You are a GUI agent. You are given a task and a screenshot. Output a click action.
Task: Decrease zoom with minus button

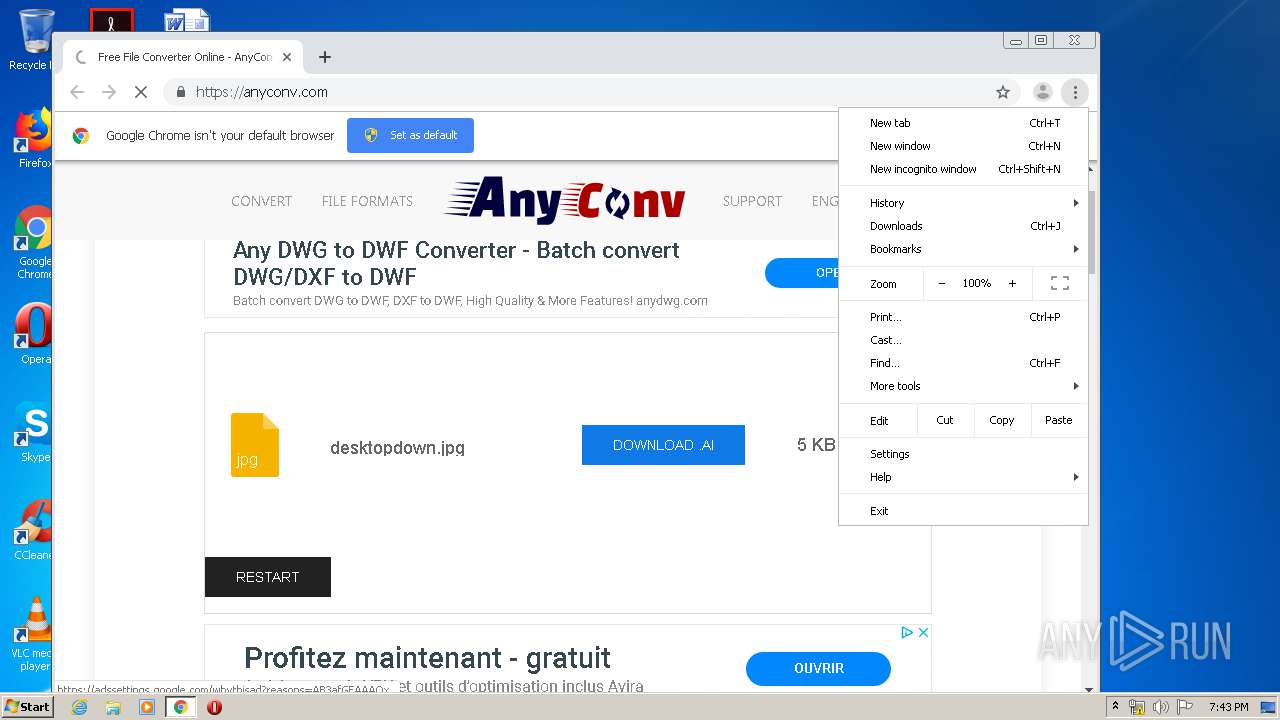[941, 284]
